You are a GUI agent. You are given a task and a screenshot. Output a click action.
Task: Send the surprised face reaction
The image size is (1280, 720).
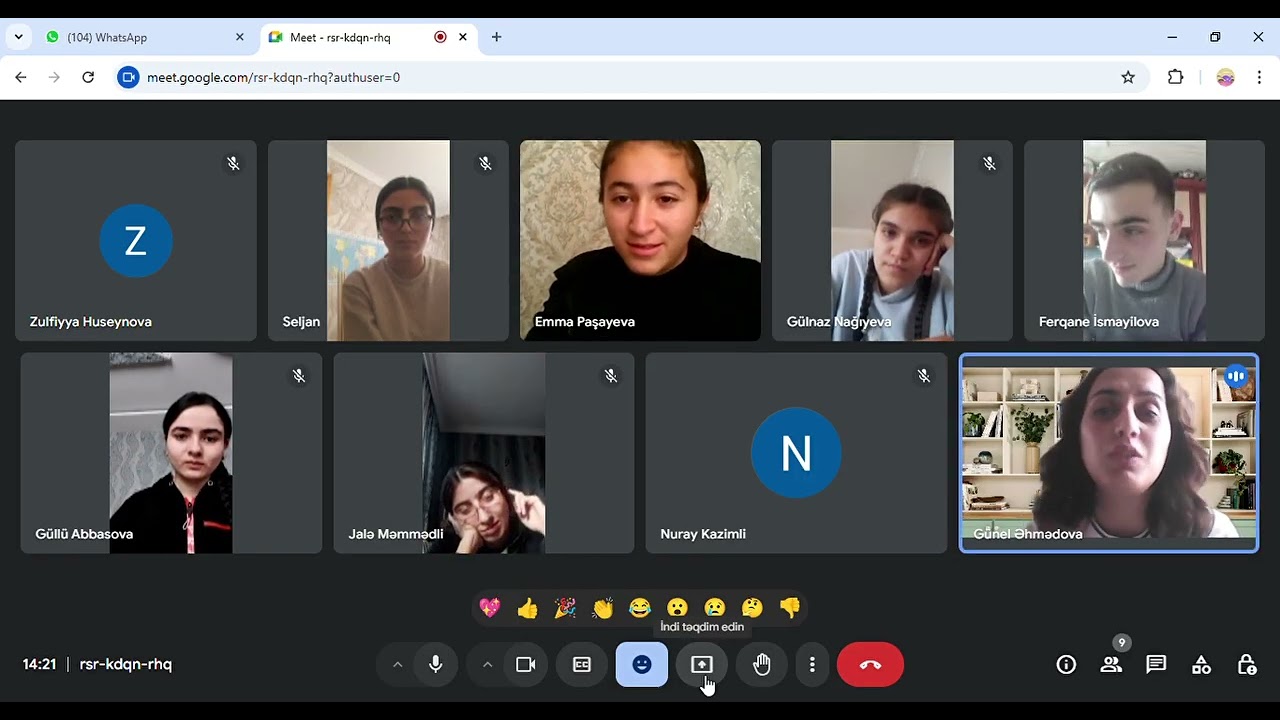pyautogui.click(x=677, y=608)
